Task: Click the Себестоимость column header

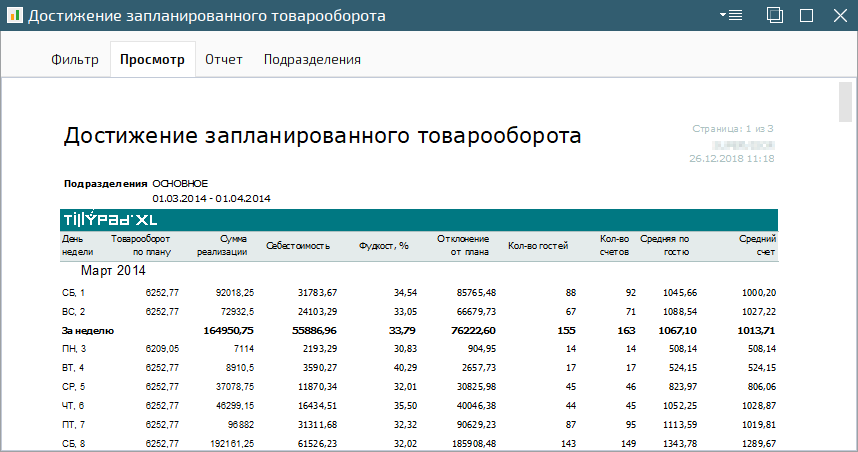Action: pyautogui.click(x=298, y=245)
